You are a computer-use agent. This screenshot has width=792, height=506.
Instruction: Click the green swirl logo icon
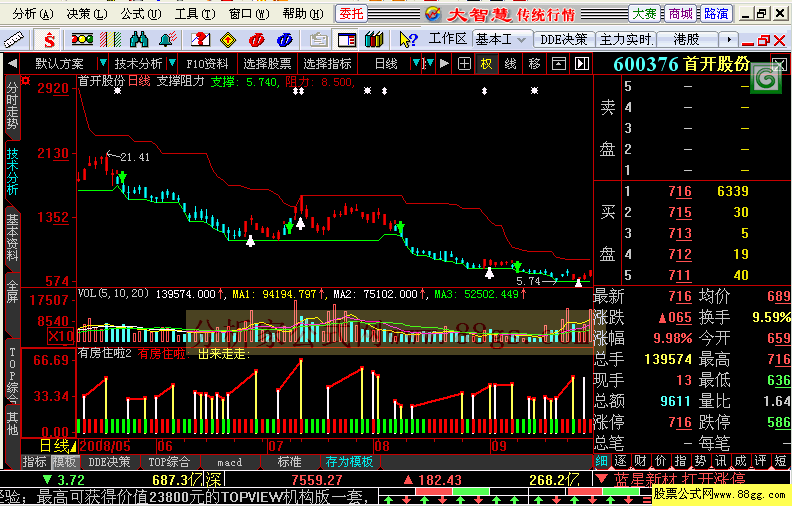[x=766, y=80]
